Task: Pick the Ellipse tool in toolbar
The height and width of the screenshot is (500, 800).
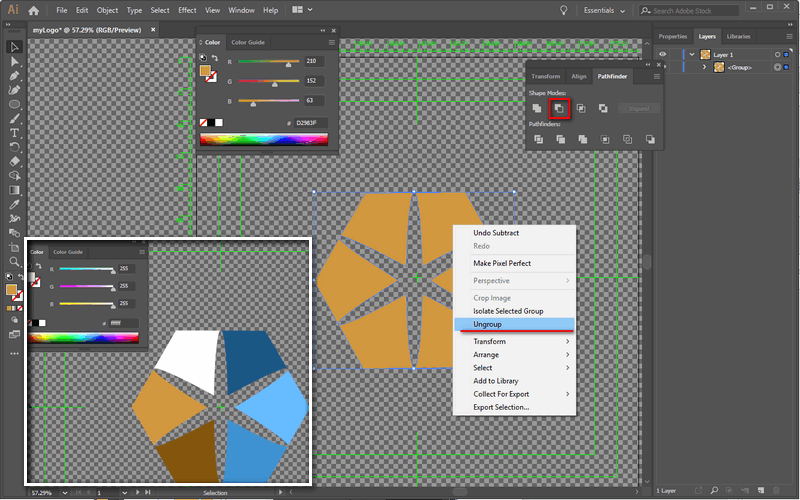Action: (x=15, y=104)
